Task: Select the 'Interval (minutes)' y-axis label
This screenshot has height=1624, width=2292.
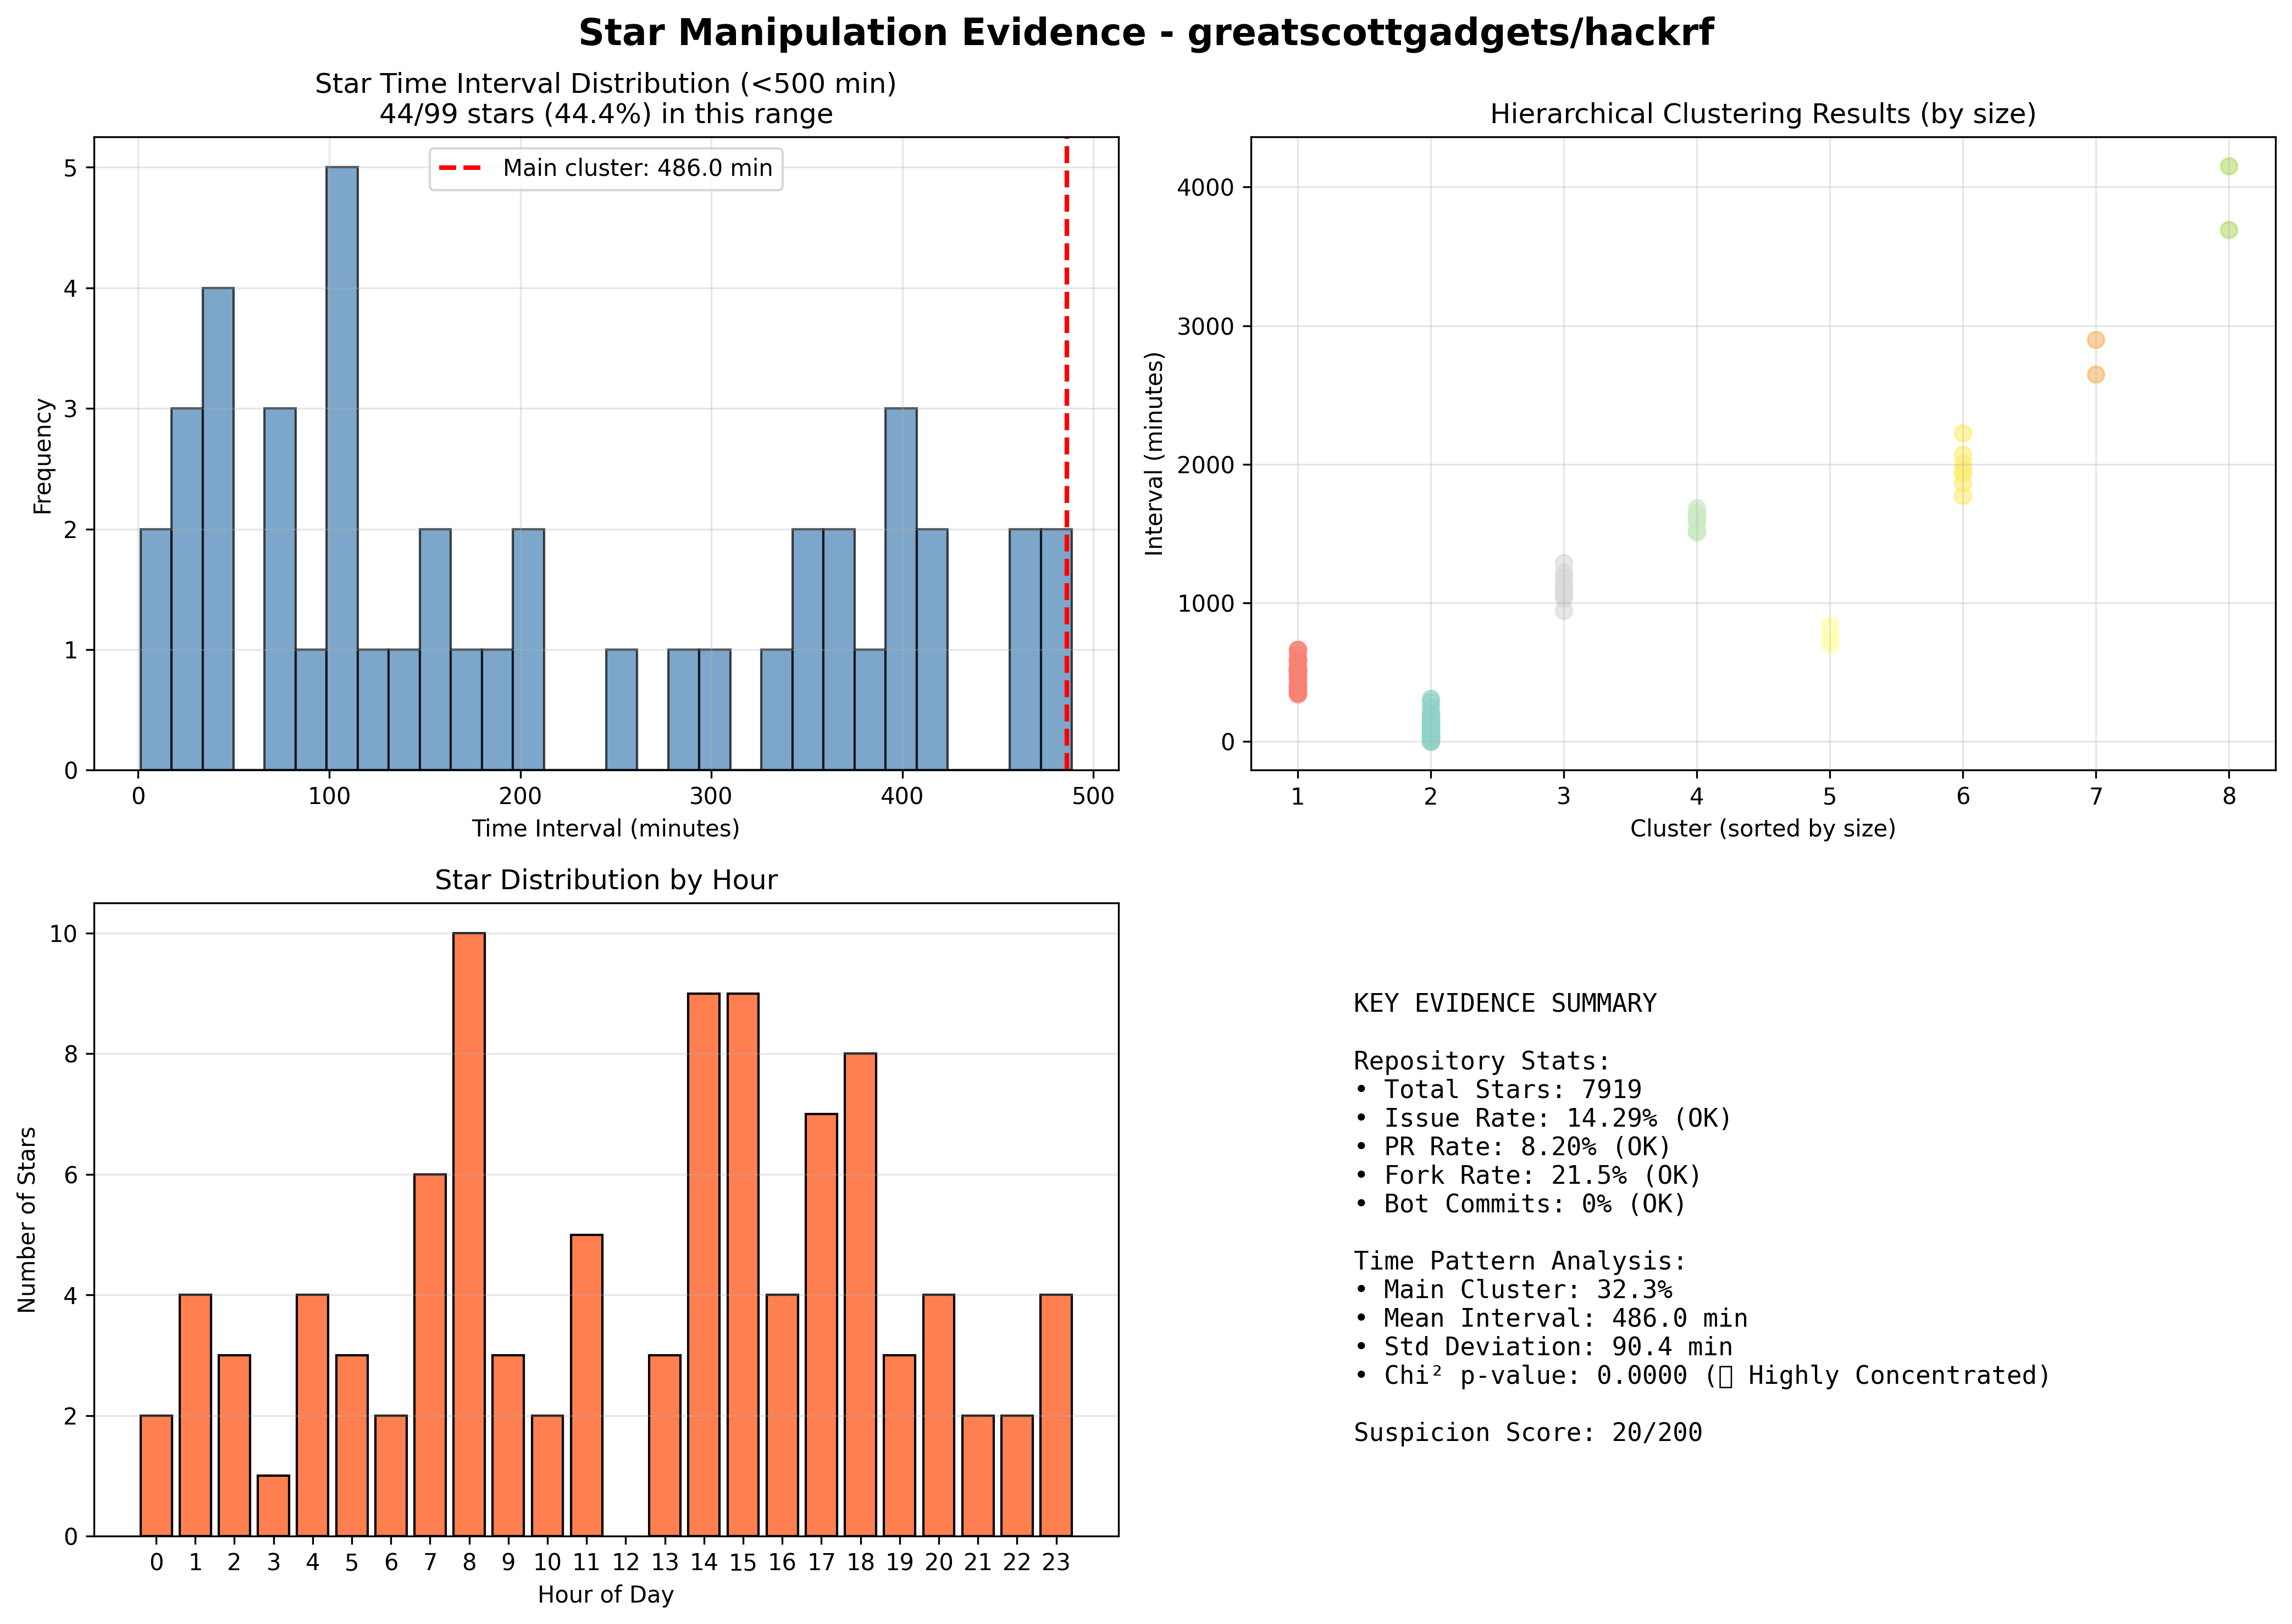Action: [x=1155, y=453]
